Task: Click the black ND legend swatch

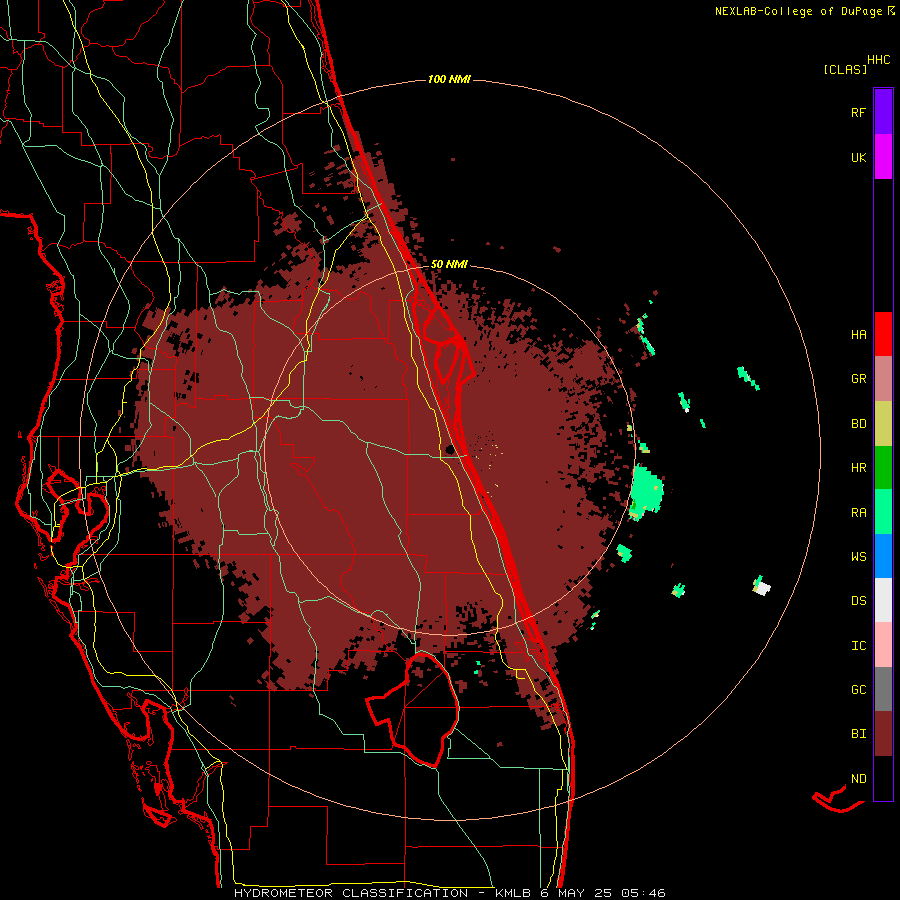Action: pos(883,778)
